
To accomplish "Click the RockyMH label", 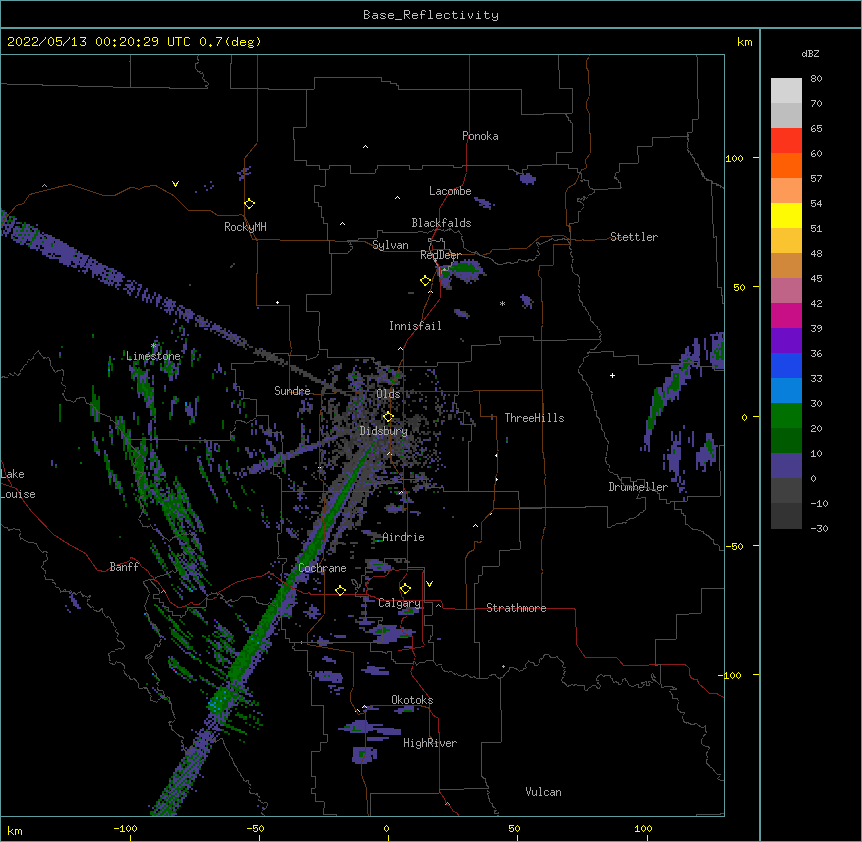I will pos(245,227).
